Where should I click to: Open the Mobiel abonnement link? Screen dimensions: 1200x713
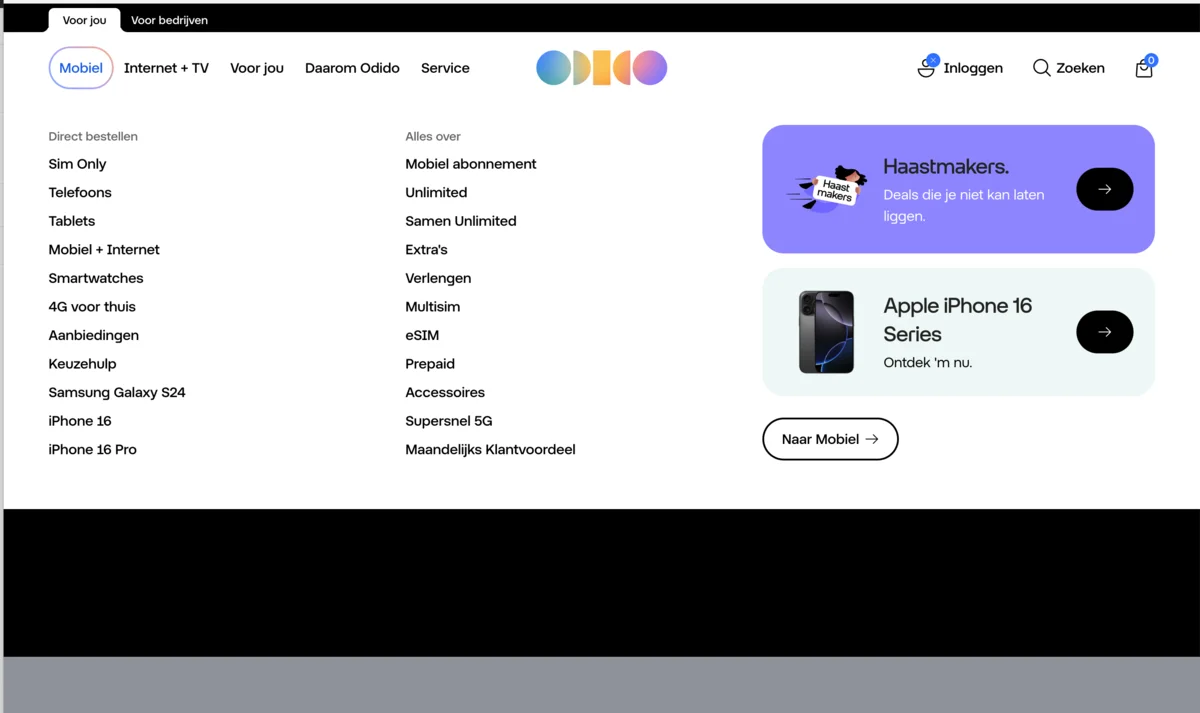click(471, 164)
